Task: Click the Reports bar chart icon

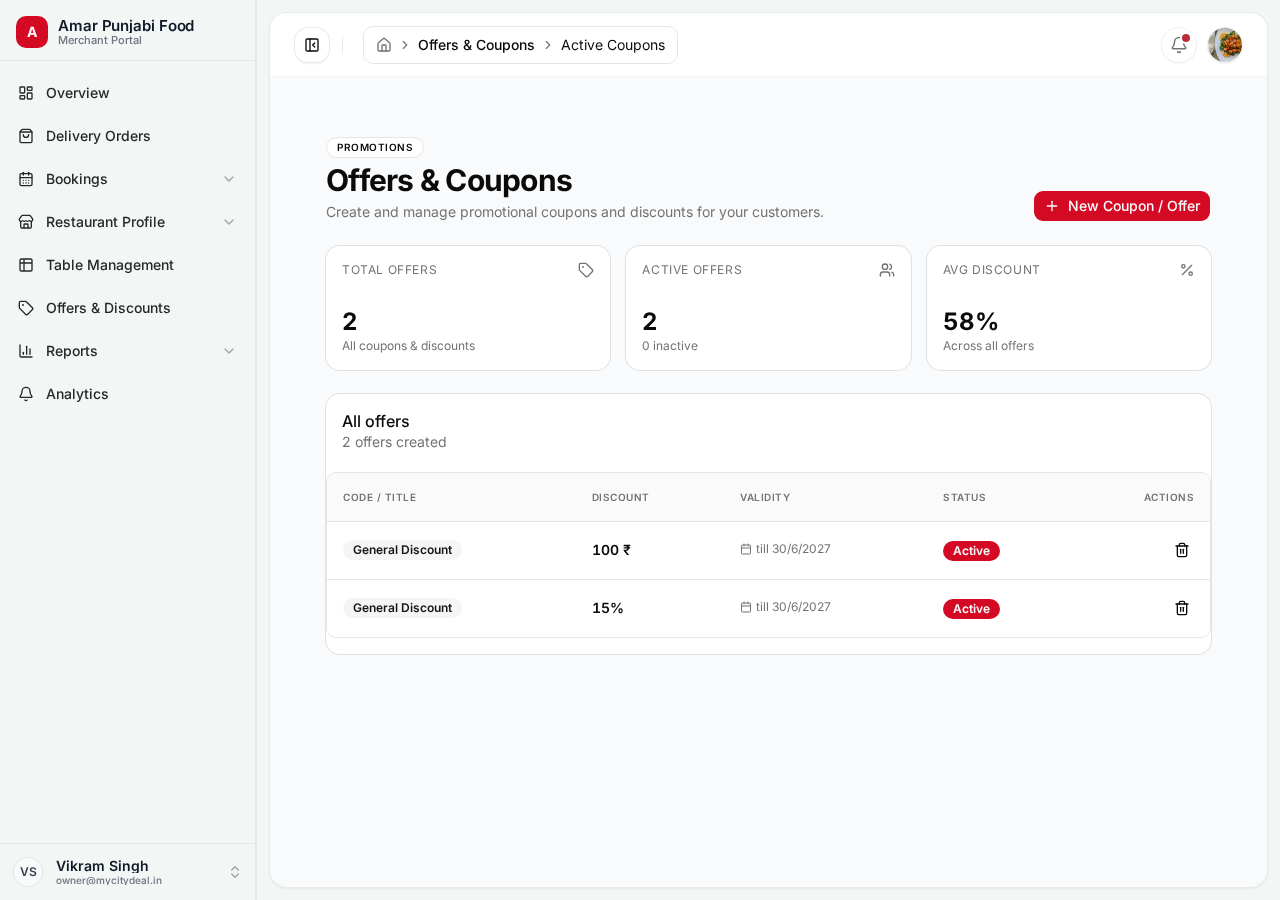Action: point(26,351)
